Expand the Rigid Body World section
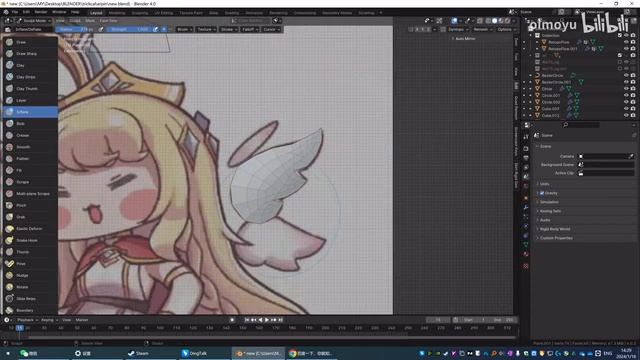This screenshot has width=640, height=360. (x=554, y=229)
